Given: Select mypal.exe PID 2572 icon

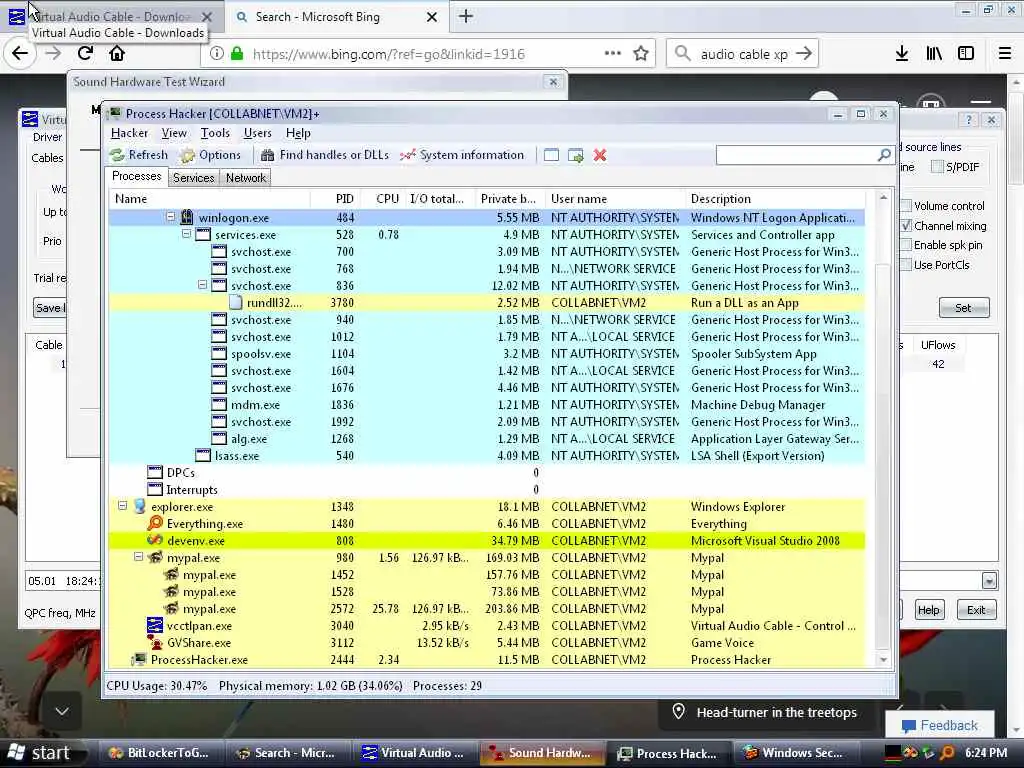Looking at the screenshot, I should (171, 608).
